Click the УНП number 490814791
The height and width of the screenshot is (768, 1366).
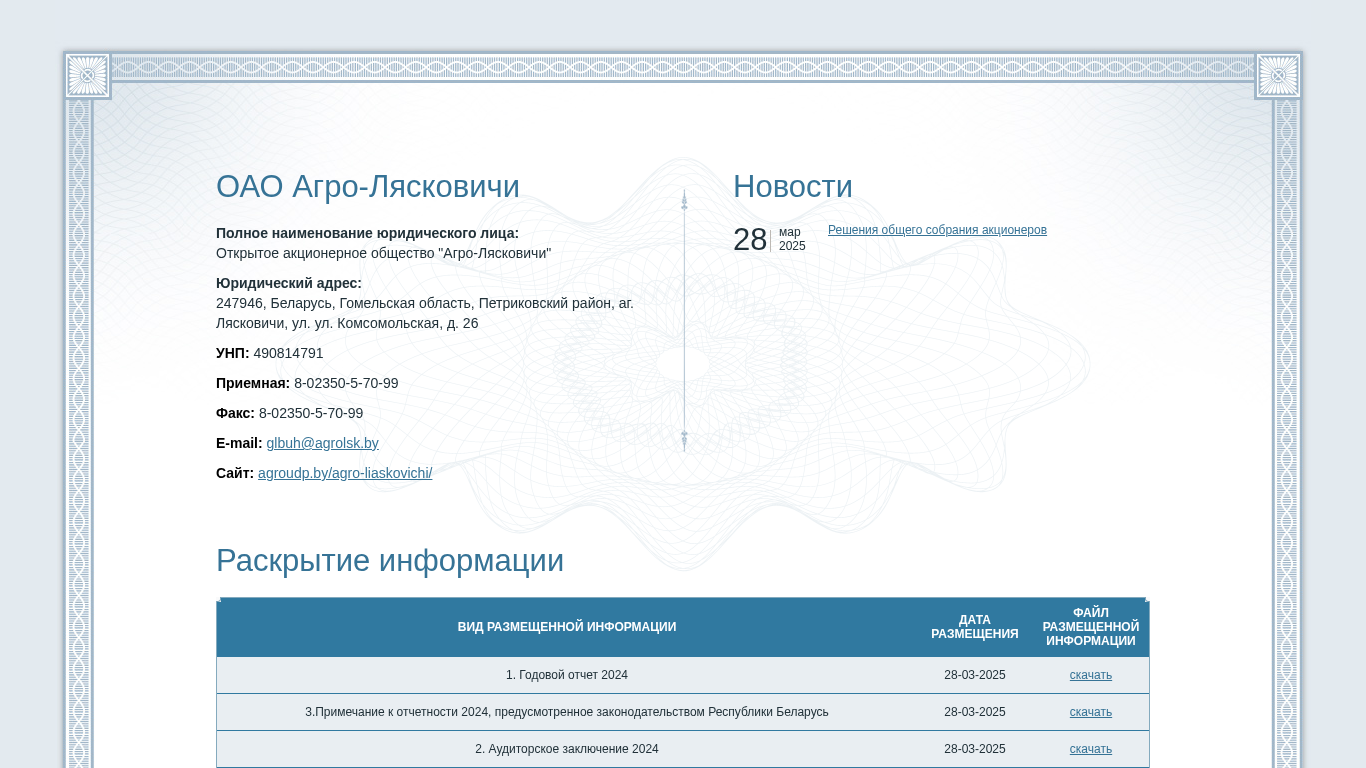288,353
